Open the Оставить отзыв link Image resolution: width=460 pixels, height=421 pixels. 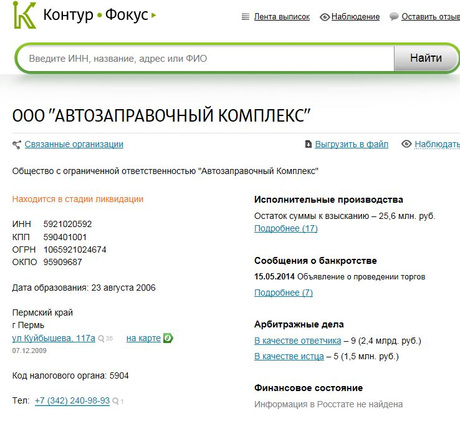(x=430, y=17)
